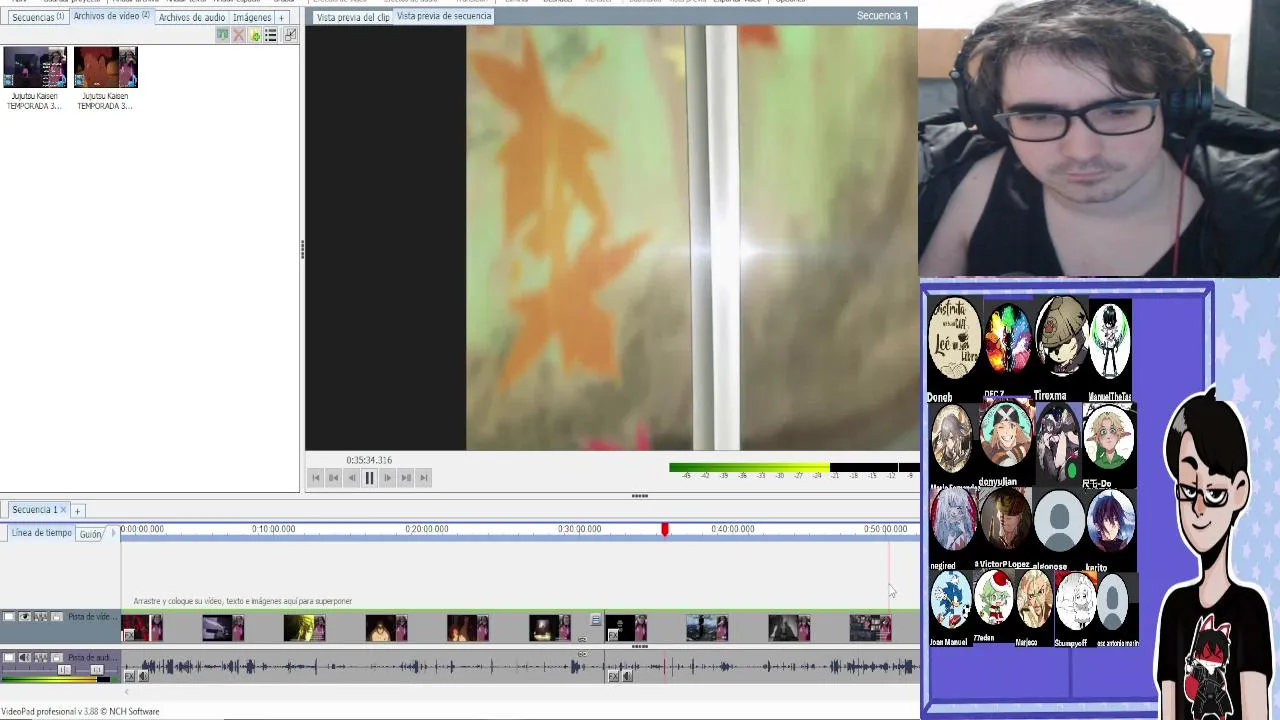
Task: Open the Imágenes bin tab
Action: [251, 17]
